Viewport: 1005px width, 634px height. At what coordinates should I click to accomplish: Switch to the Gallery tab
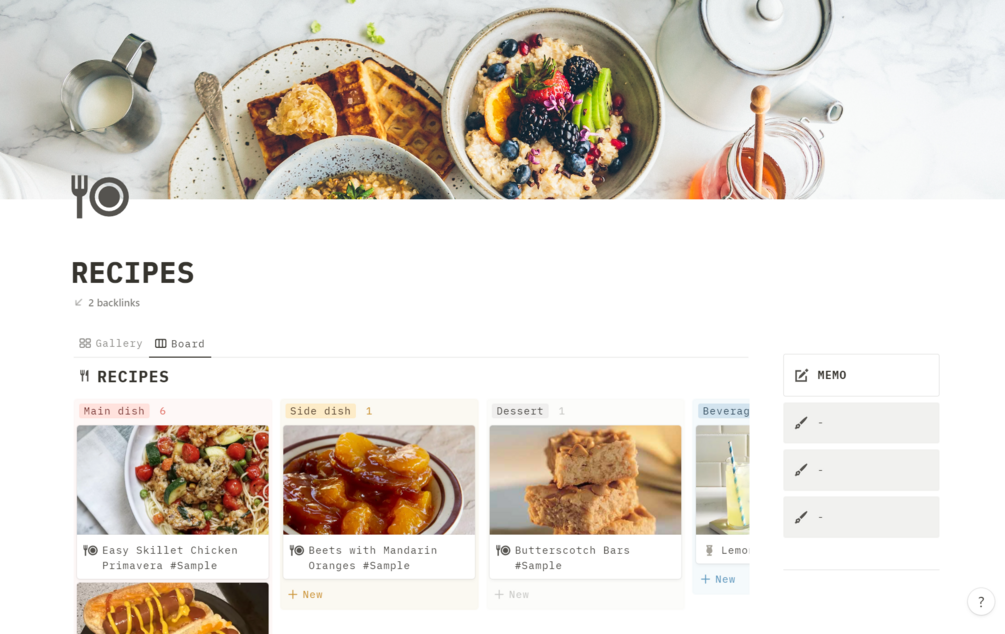tap(111, 344)
